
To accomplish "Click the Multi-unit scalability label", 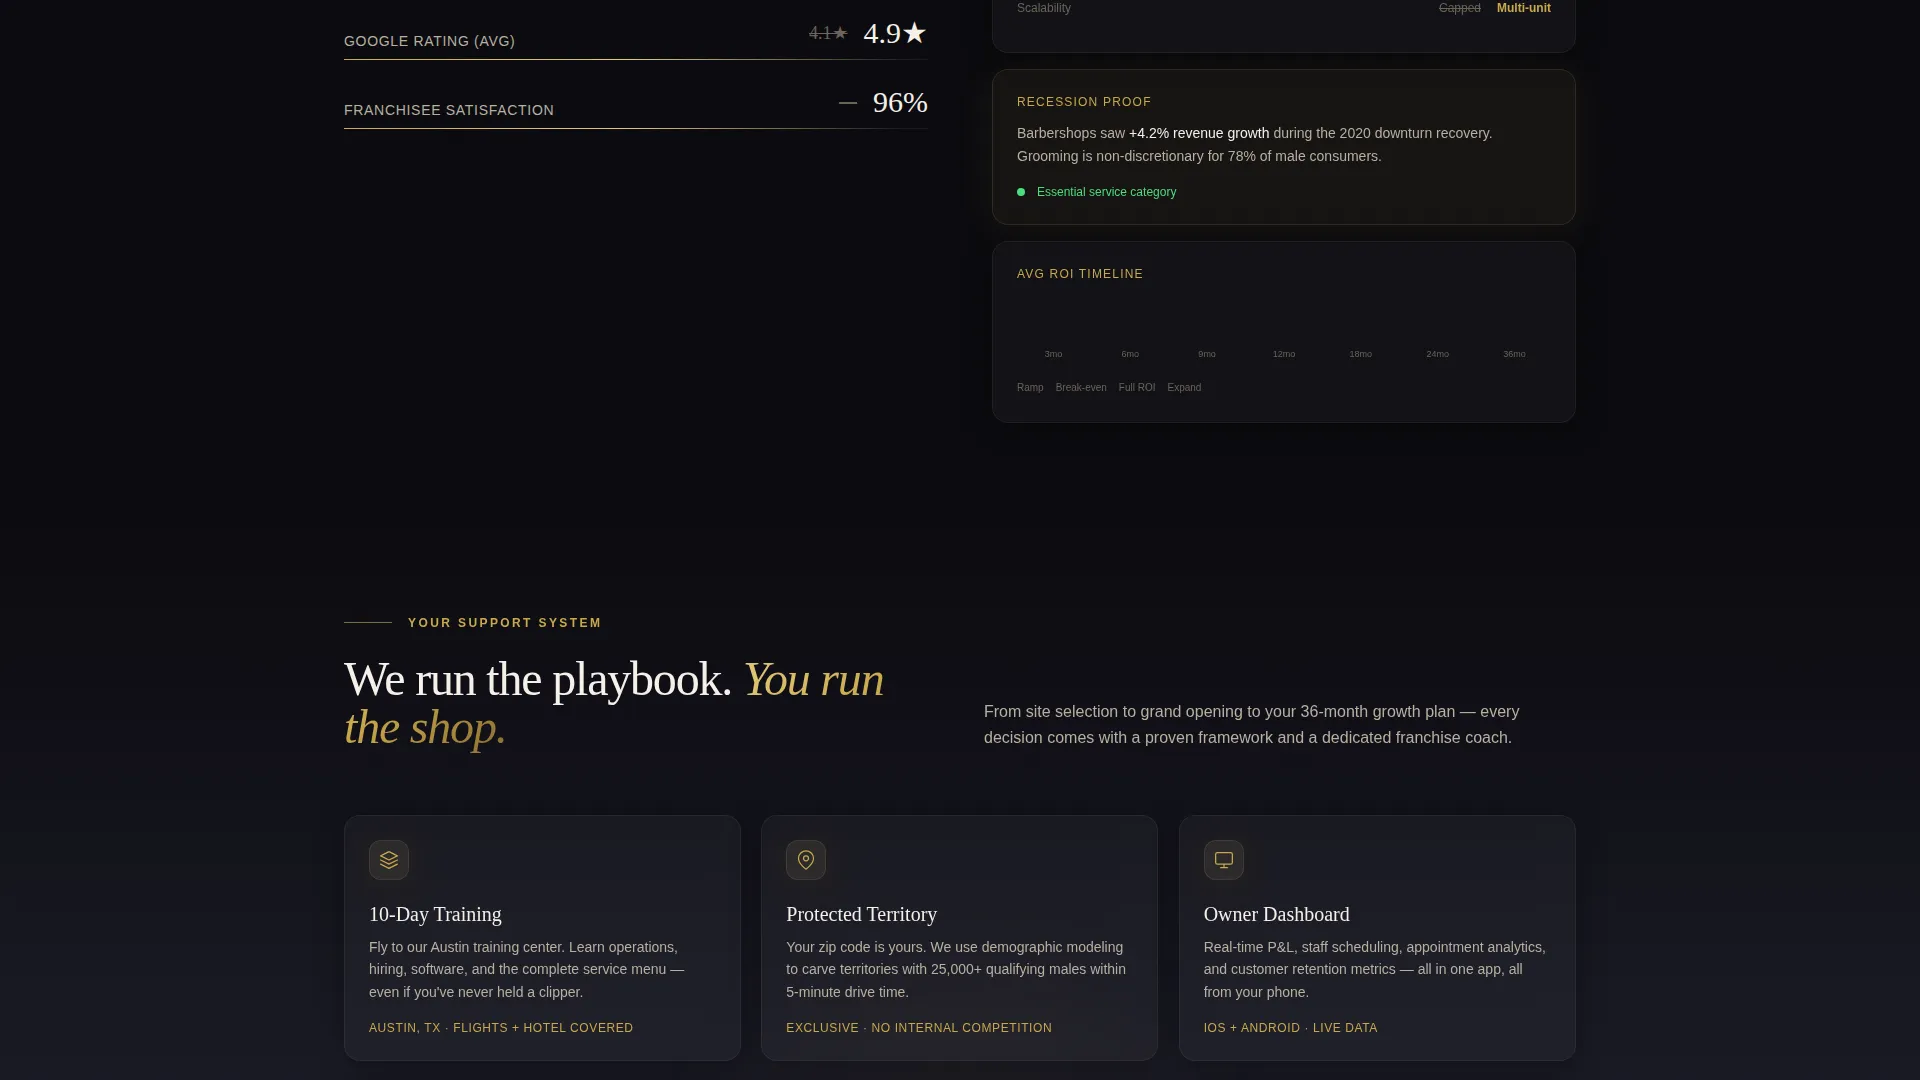I will 1523,8.
